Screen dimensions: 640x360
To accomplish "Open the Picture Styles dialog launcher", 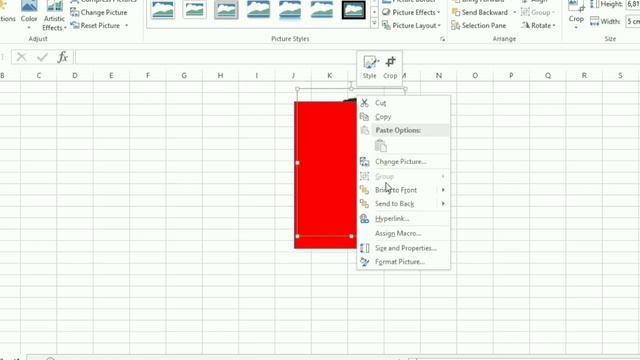I will coord(442,39).
